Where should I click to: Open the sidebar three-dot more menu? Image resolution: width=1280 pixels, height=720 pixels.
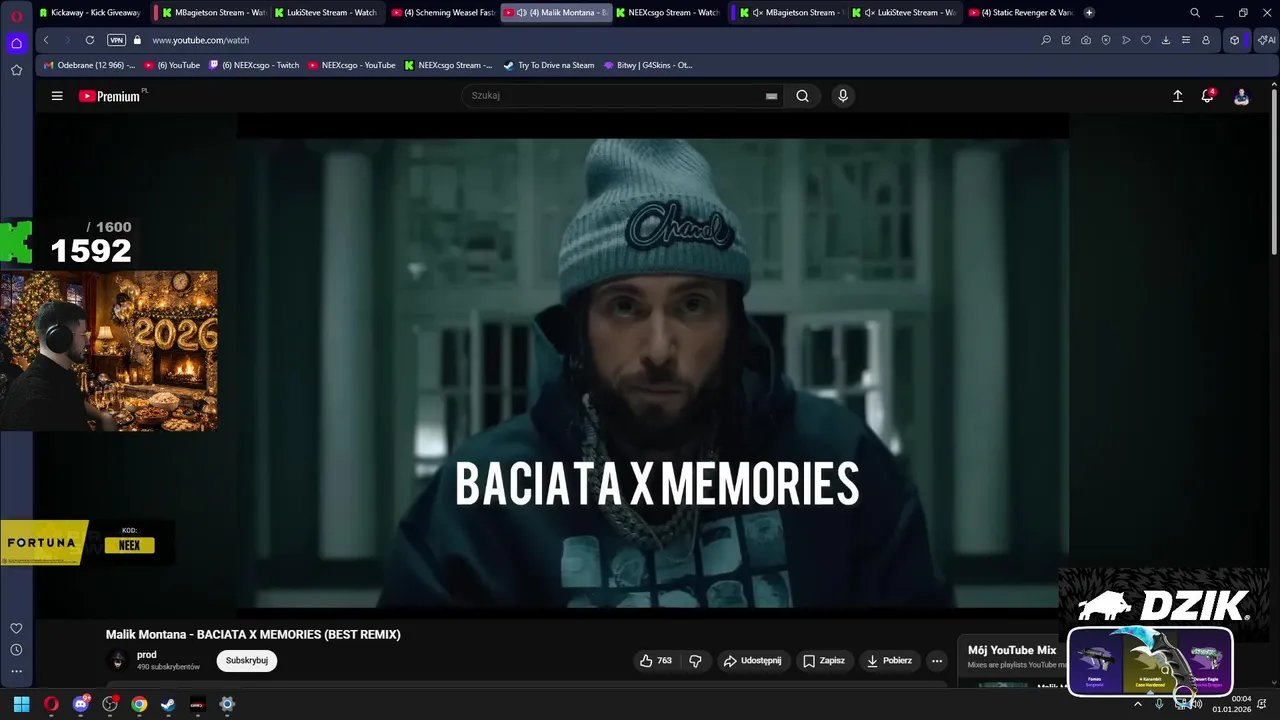click(16, 672)
